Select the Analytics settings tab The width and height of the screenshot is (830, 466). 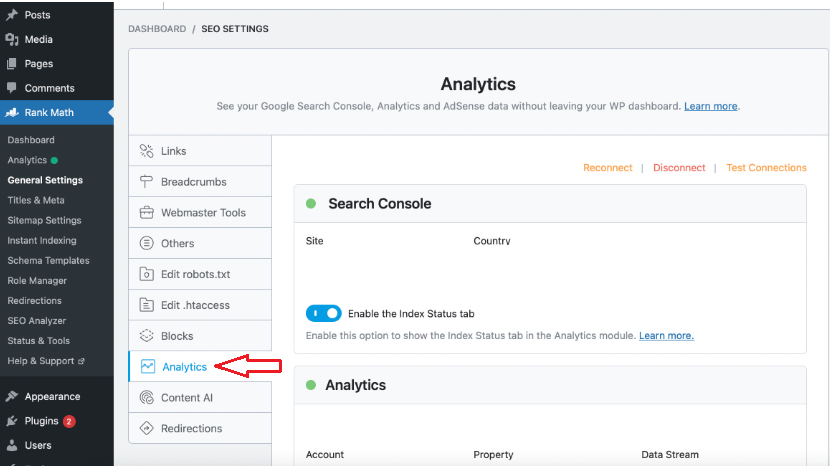click(x=200, y=366)
